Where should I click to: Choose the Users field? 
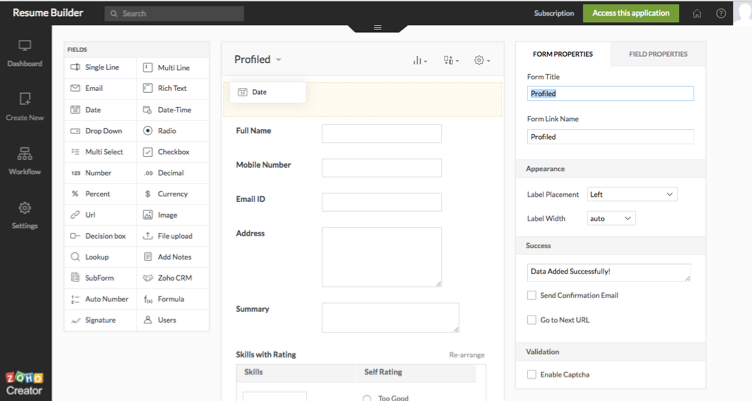click(x=173, y=320)
